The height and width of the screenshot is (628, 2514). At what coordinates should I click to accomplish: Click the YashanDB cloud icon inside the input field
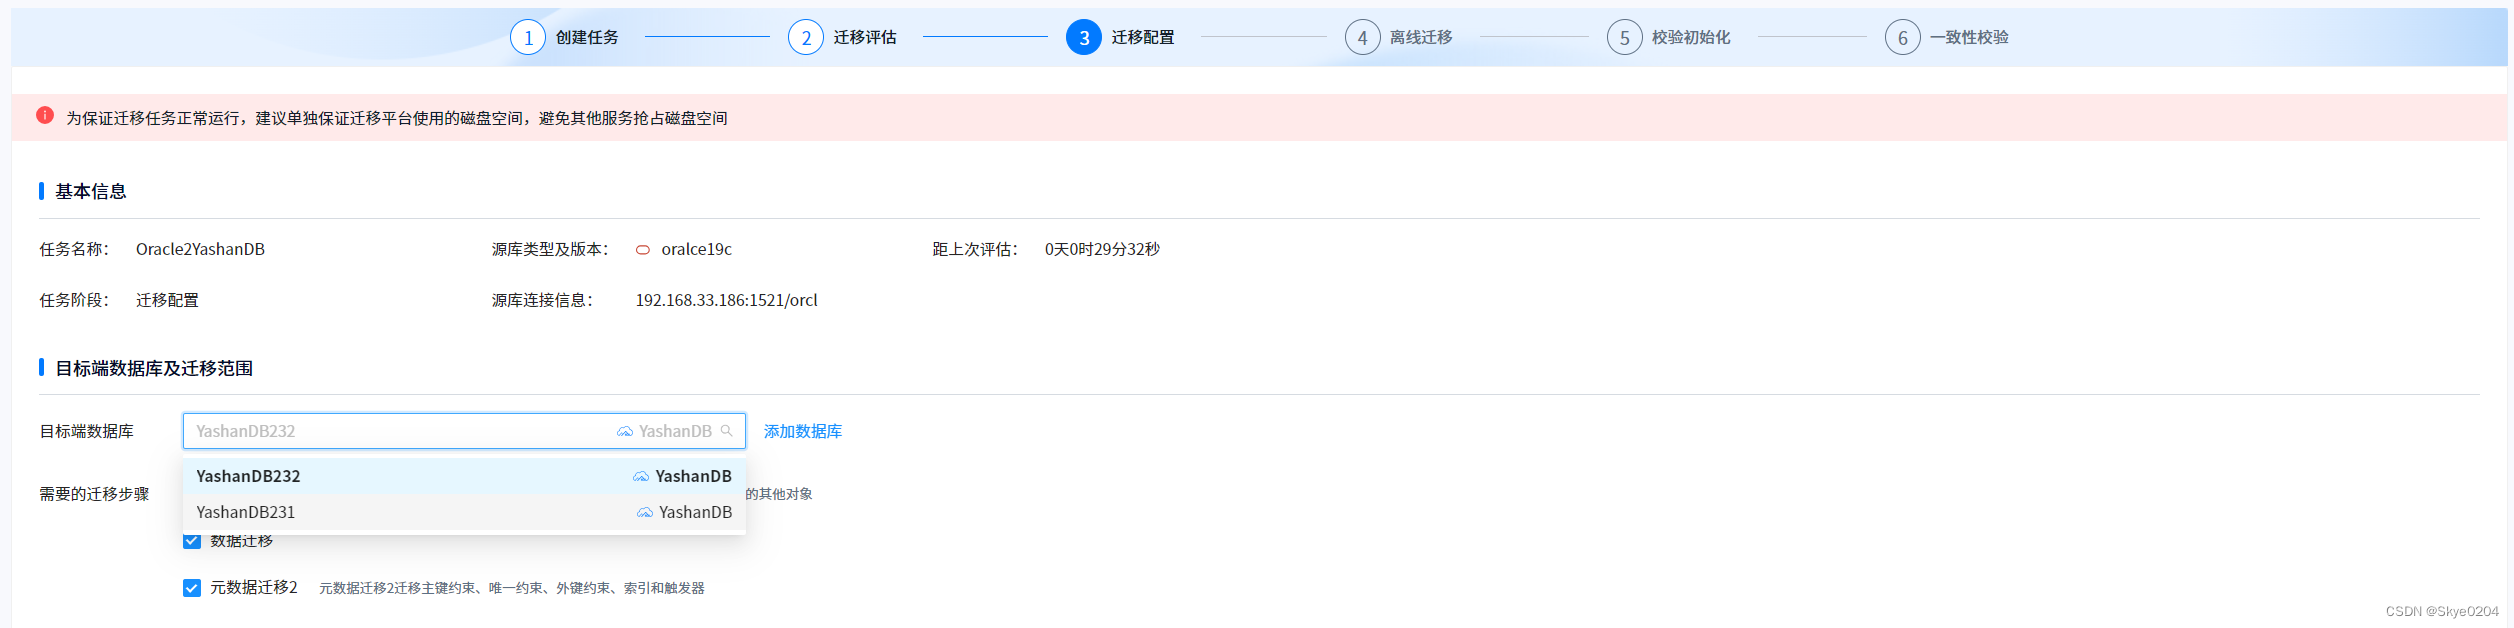pyautogui.click(x=625, y=432)
